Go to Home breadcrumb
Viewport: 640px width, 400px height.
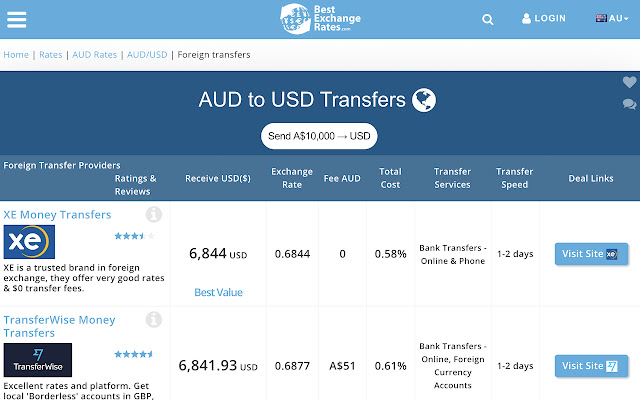(16, 55)
